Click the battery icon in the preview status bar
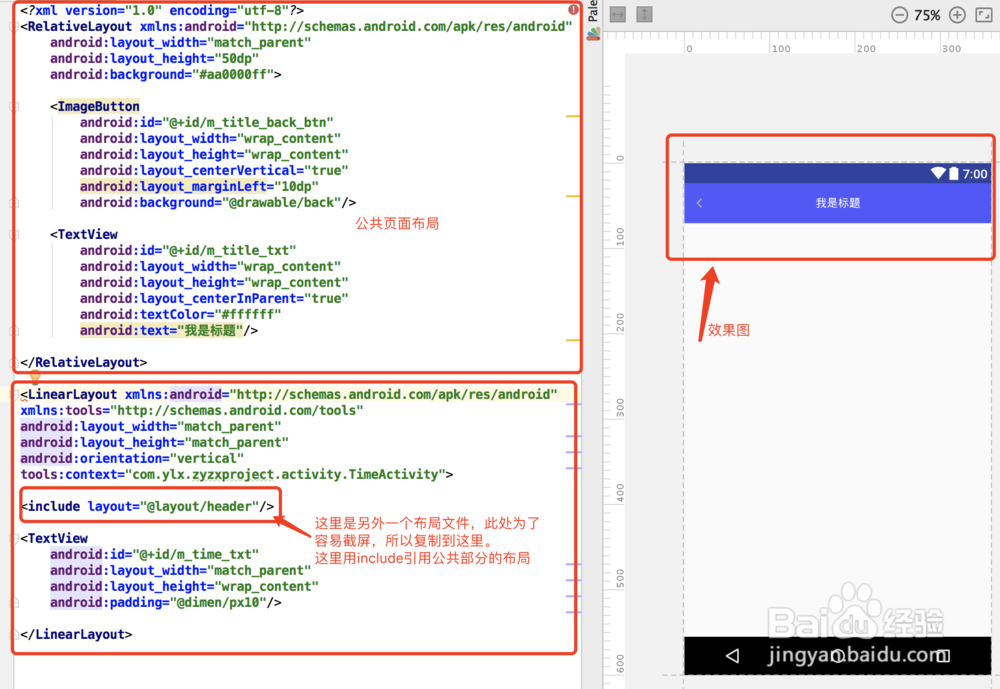Viewport: 1000px width, 689px height. click(953, 173)
